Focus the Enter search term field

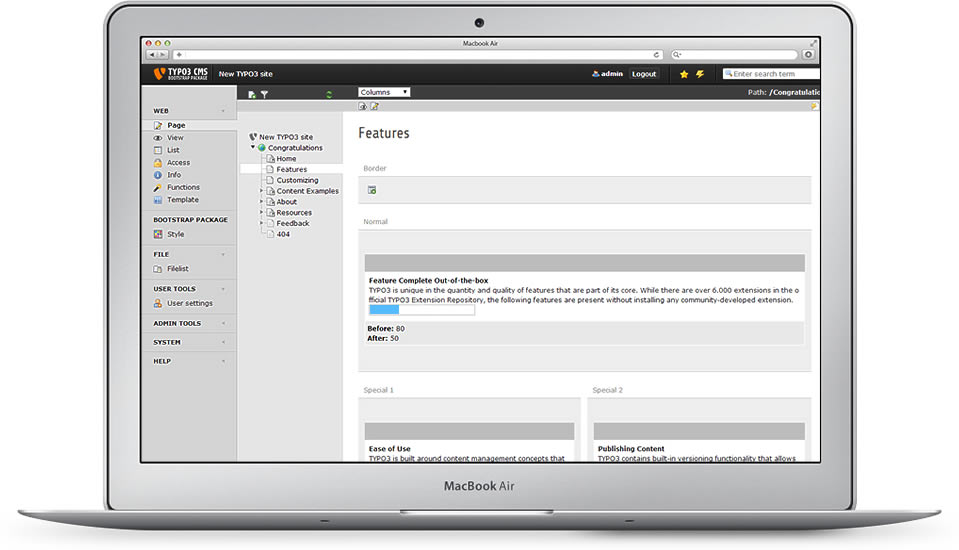(x=771, y=74)
